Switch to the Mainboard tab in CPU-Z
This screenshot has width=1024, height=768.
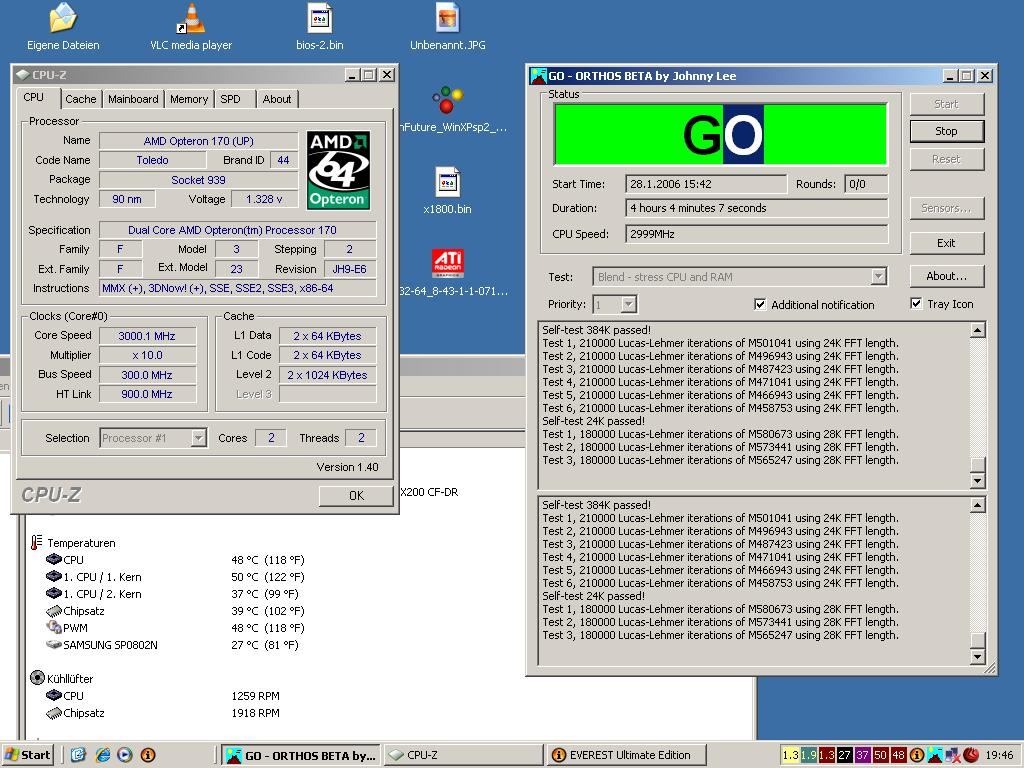[133, 99]
